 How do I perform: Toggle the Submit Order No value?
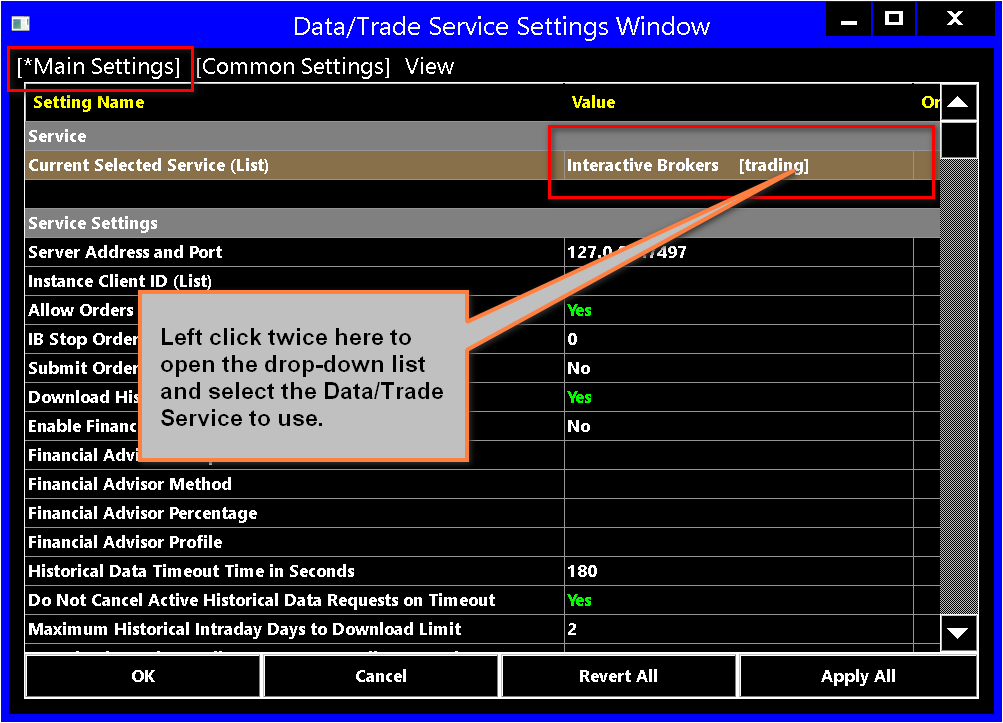[738, 368]
